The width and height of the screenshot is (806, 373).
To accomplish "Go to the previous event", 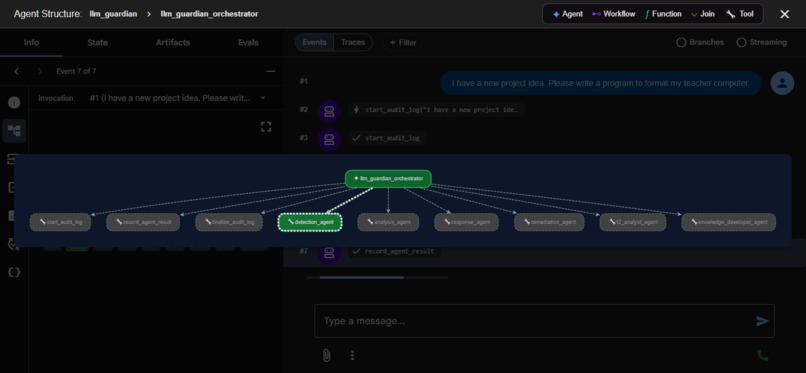I will 16,71.
